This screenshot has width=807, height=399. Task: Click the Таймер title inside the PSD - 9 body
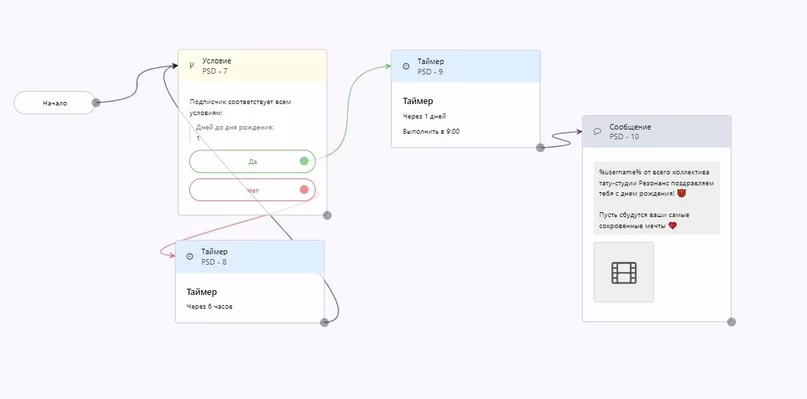tap(418, 101)
